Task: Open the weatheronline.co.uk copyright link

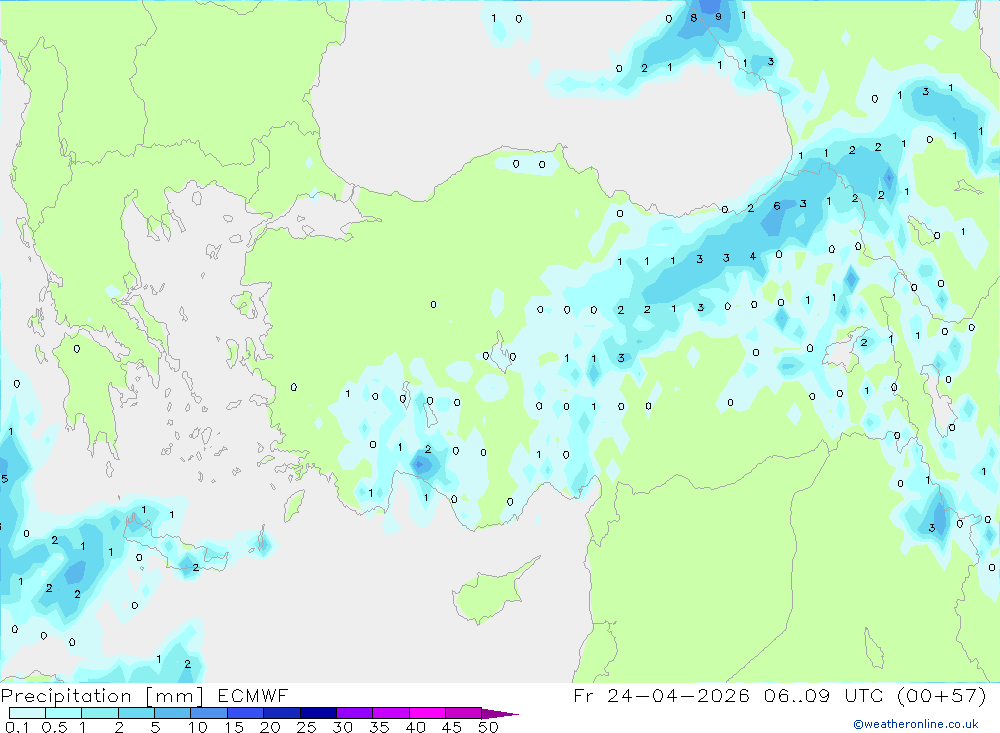Action: tap(916, 724)
